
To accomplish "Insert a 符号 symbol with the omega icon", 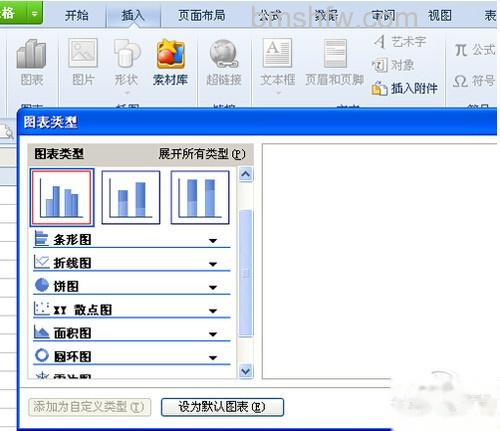I will tap(474, 81).
